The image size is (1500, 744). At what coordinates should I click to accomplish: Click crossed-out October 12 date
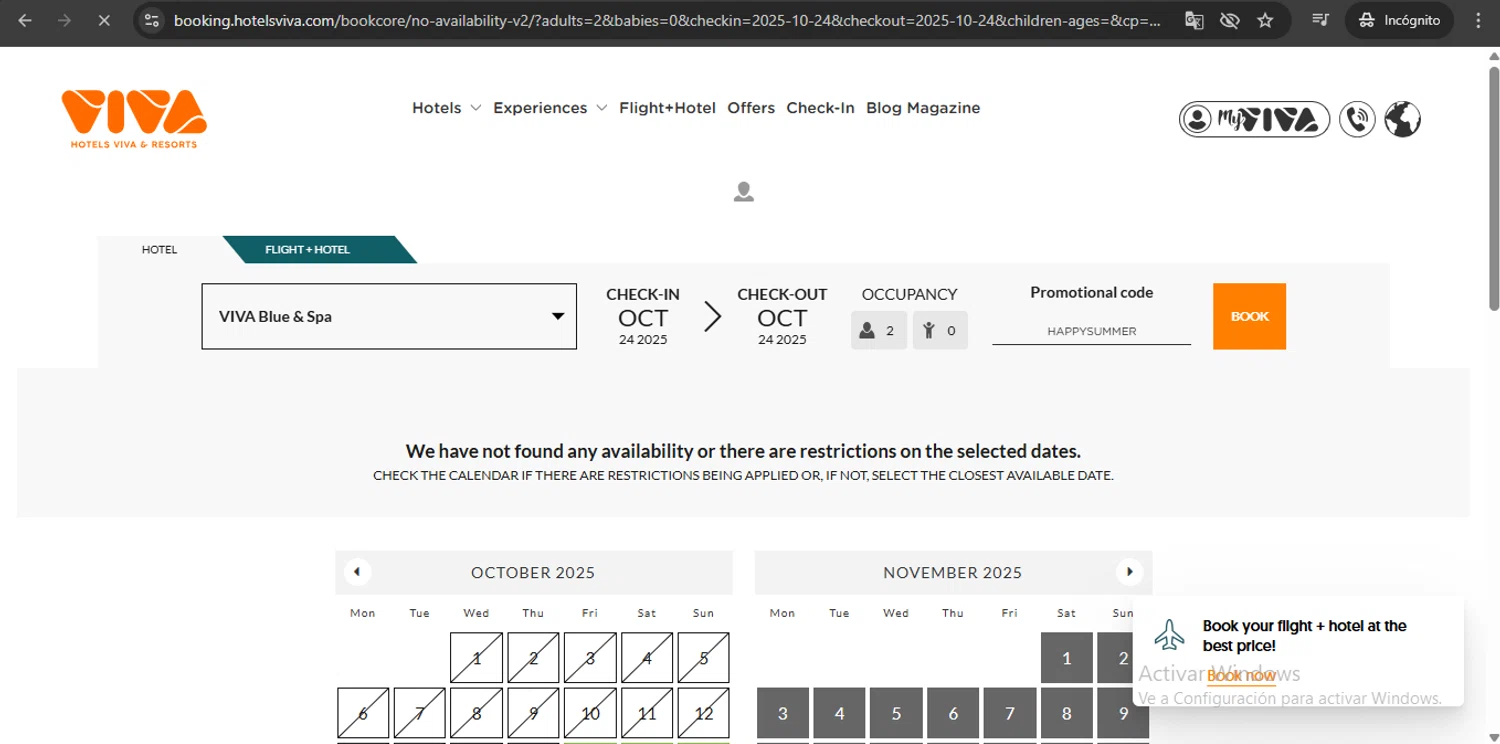(x=704, y=713)
